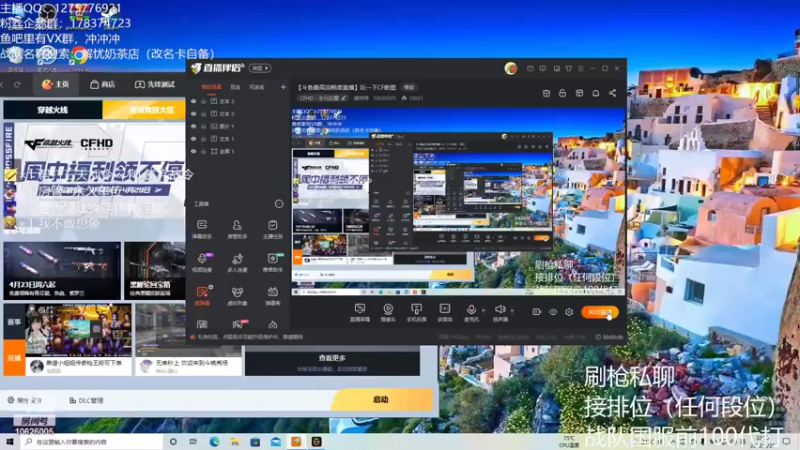Switch to the second scene tab
The height and width of the screenshot is (450, 800).
click(x=236, y=87)
